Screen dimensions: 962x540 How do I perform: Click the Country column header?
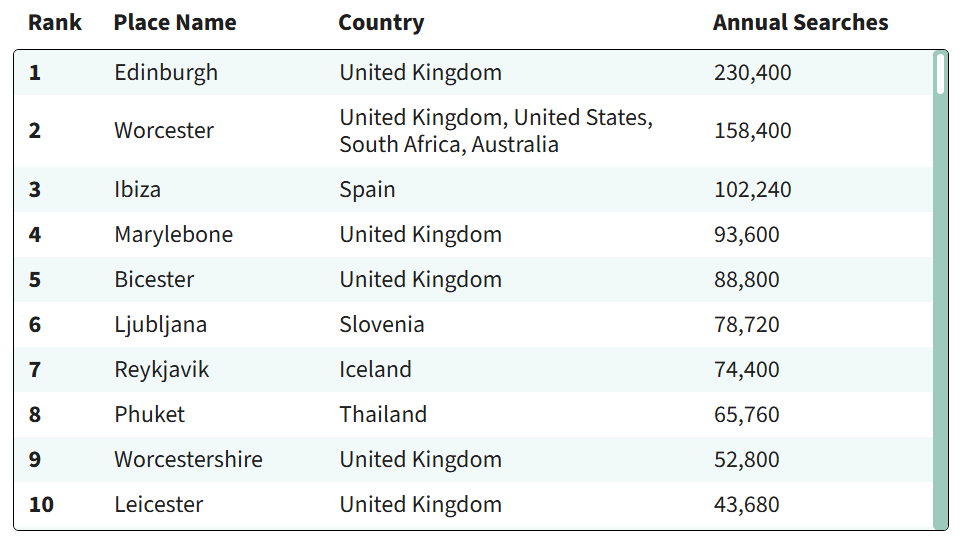click(381, 23)
